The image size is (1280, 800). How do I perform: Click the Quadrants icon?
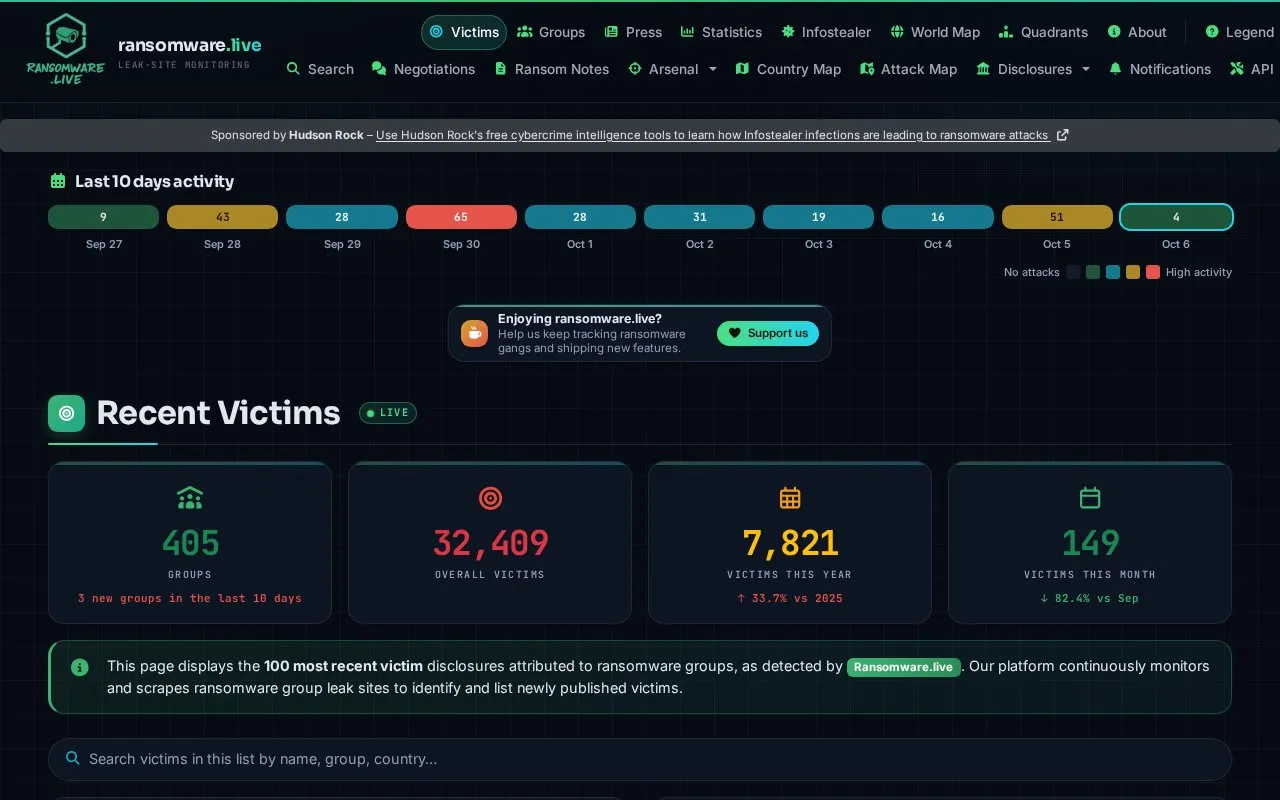click(x=1004, y=32)
